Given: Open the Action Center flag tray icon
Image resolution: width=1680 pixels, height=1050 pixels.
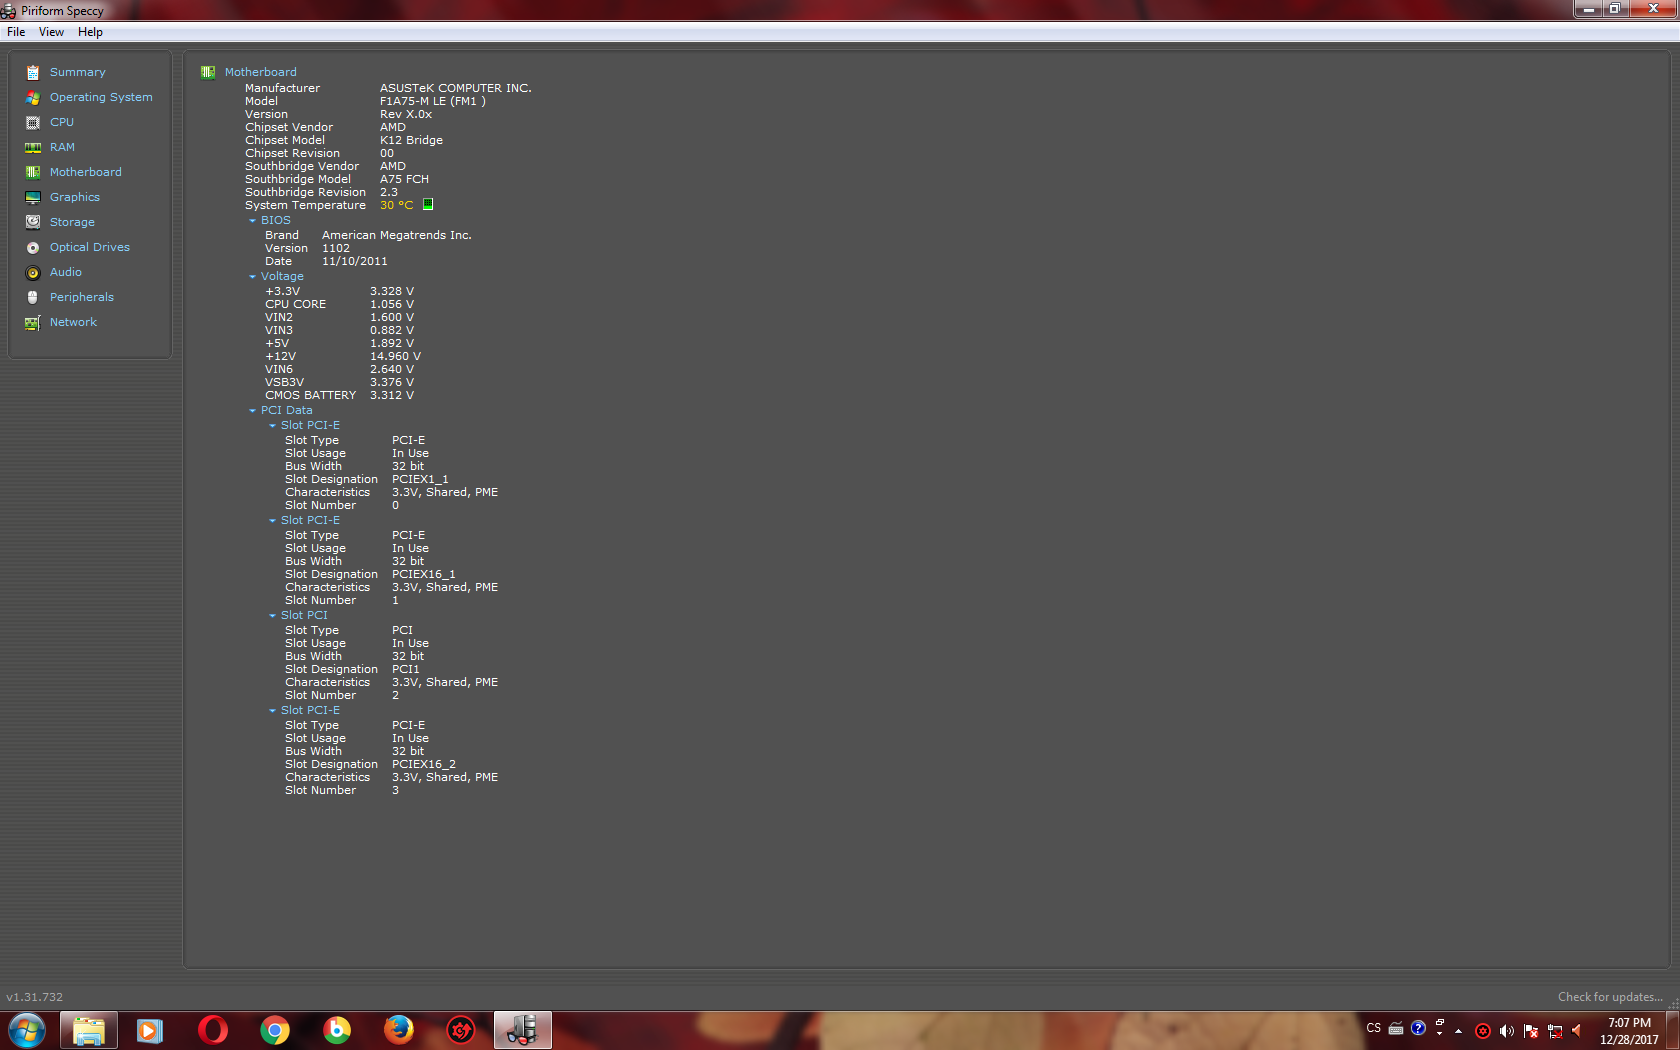Looking at the screenshot, I should click(1531, 1031).
